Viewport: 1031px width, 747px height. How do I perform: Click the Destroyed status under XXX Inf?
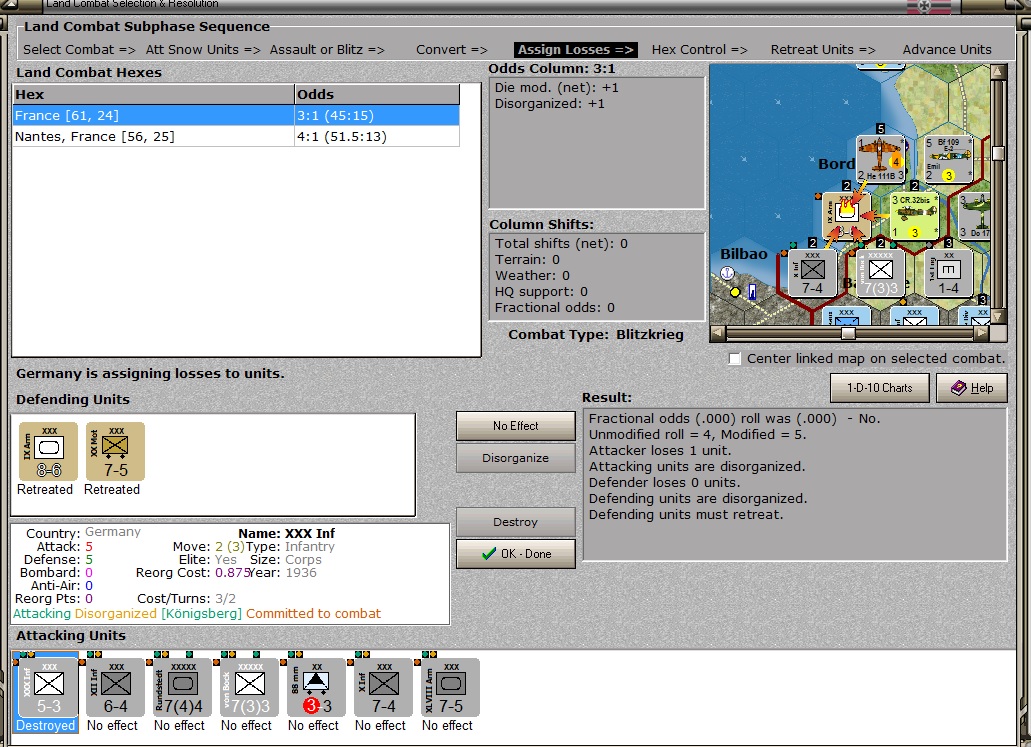point(45,725)
